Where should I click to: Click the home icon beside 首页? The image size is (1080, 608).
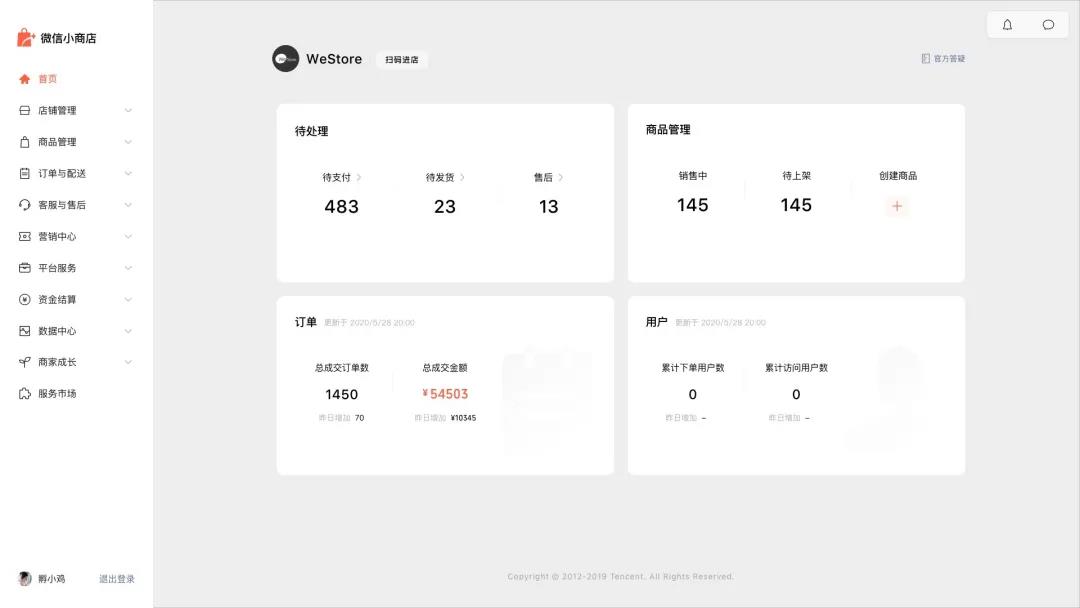tap(25, 79)
